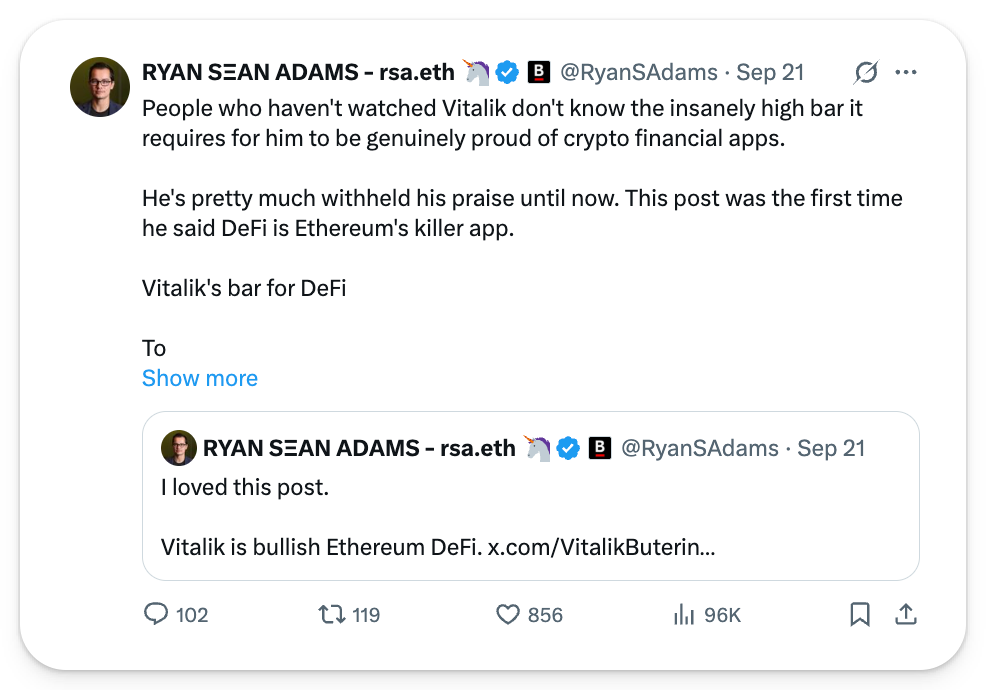Open the three-dot more options menu
The width and height of the screenshot is (986, 690).
coord(906,72)
